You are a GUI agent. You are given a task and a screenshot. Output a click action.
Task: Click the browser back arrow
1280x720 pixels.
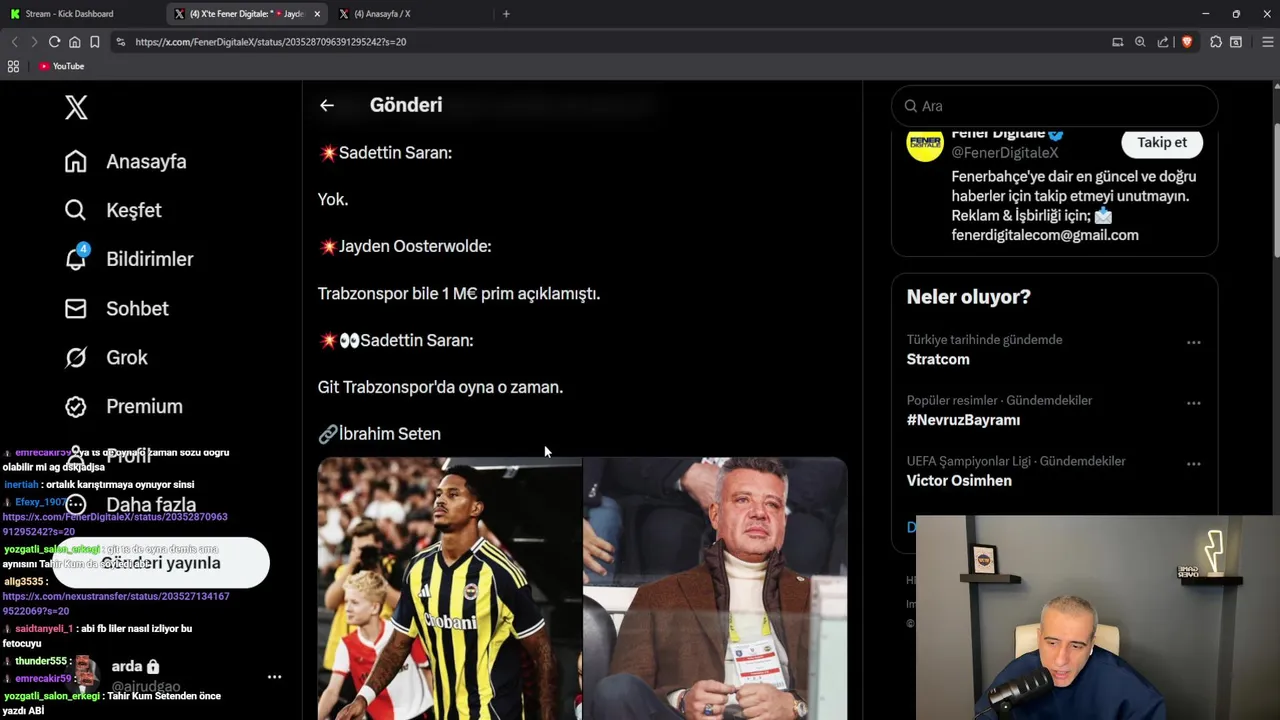tap(14, 42)
